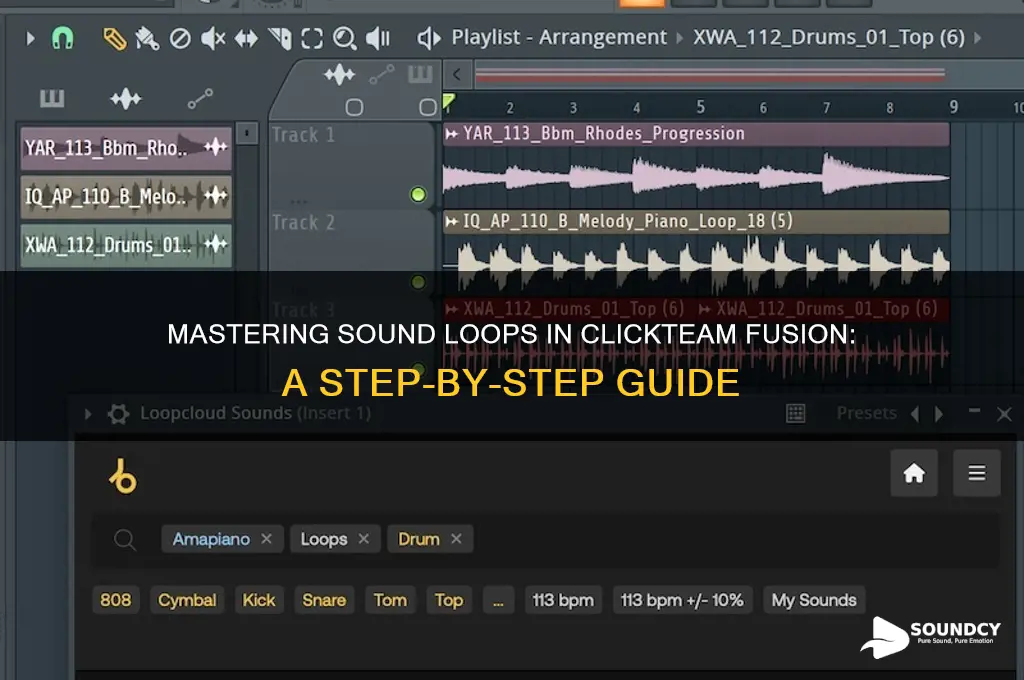
Task: Filter by the Tom tag
Action: pyautogui.click(x=390, y=600)
